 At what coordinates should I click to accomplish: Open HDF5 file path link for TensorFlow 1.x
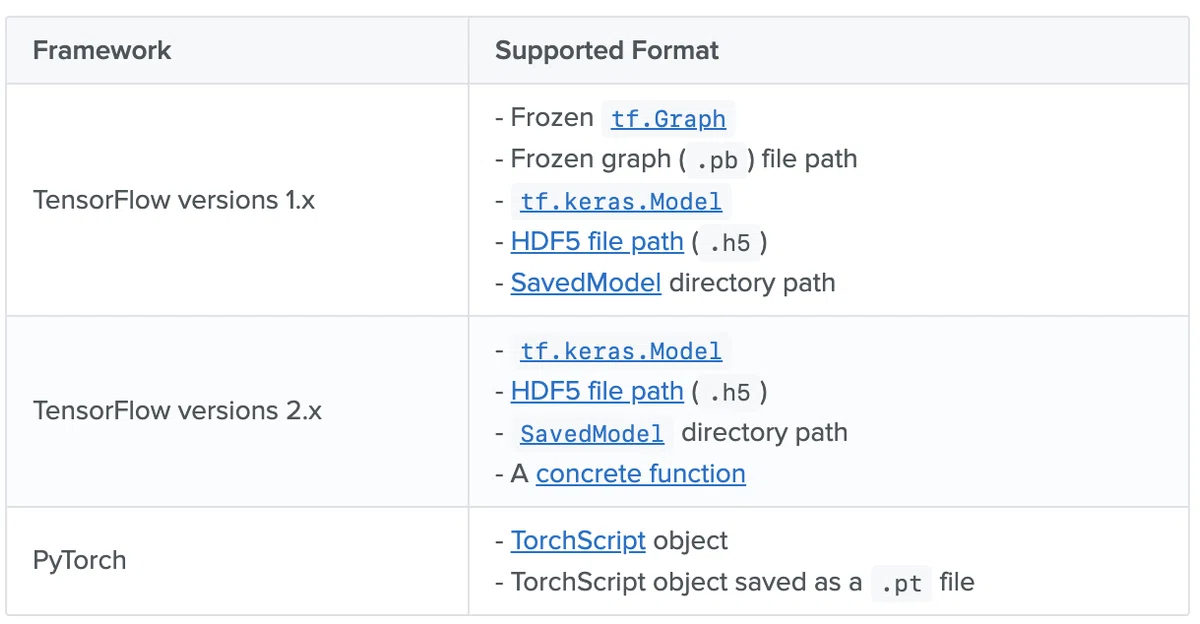coord(597,241)
